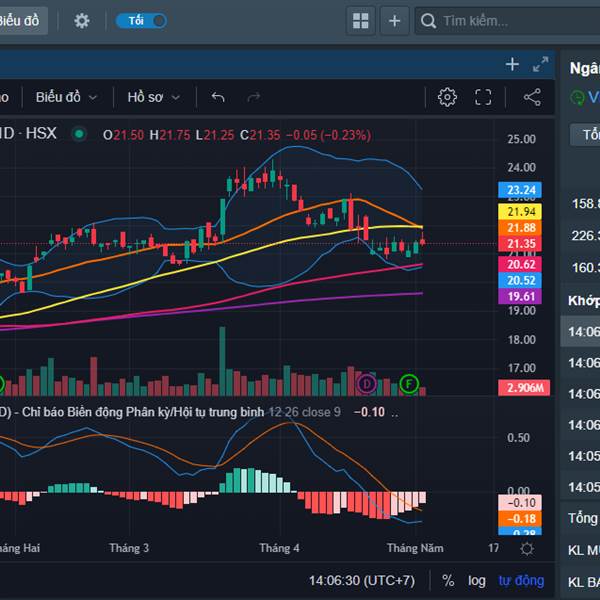Expand chart panel with diagonal arrows icon

[540, 64]
